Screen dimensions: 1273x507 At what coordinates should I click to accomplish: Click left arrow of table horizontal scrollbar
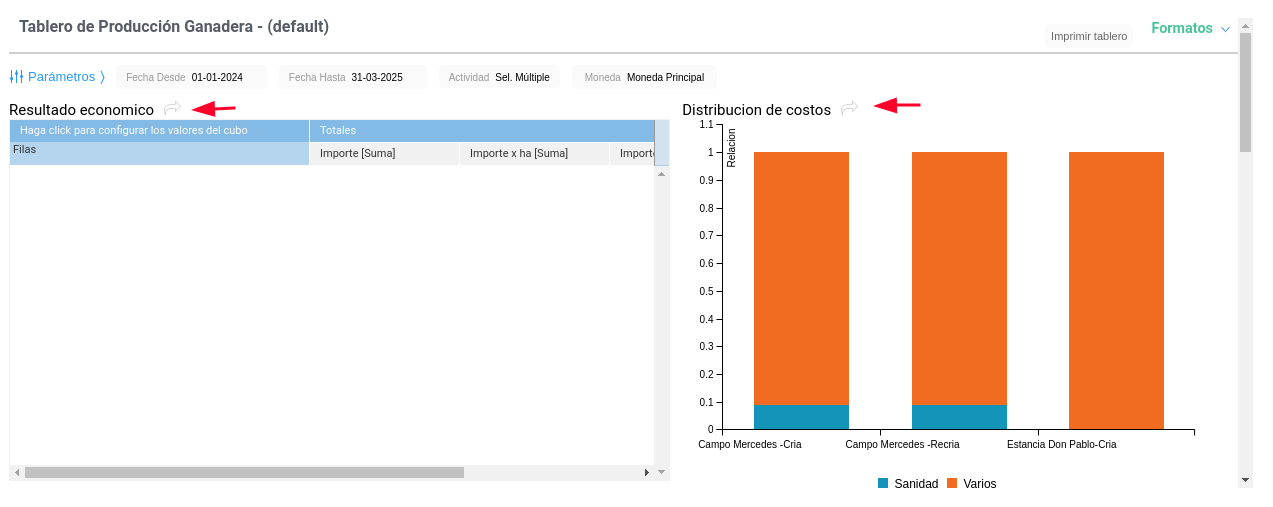click(17, 472)
